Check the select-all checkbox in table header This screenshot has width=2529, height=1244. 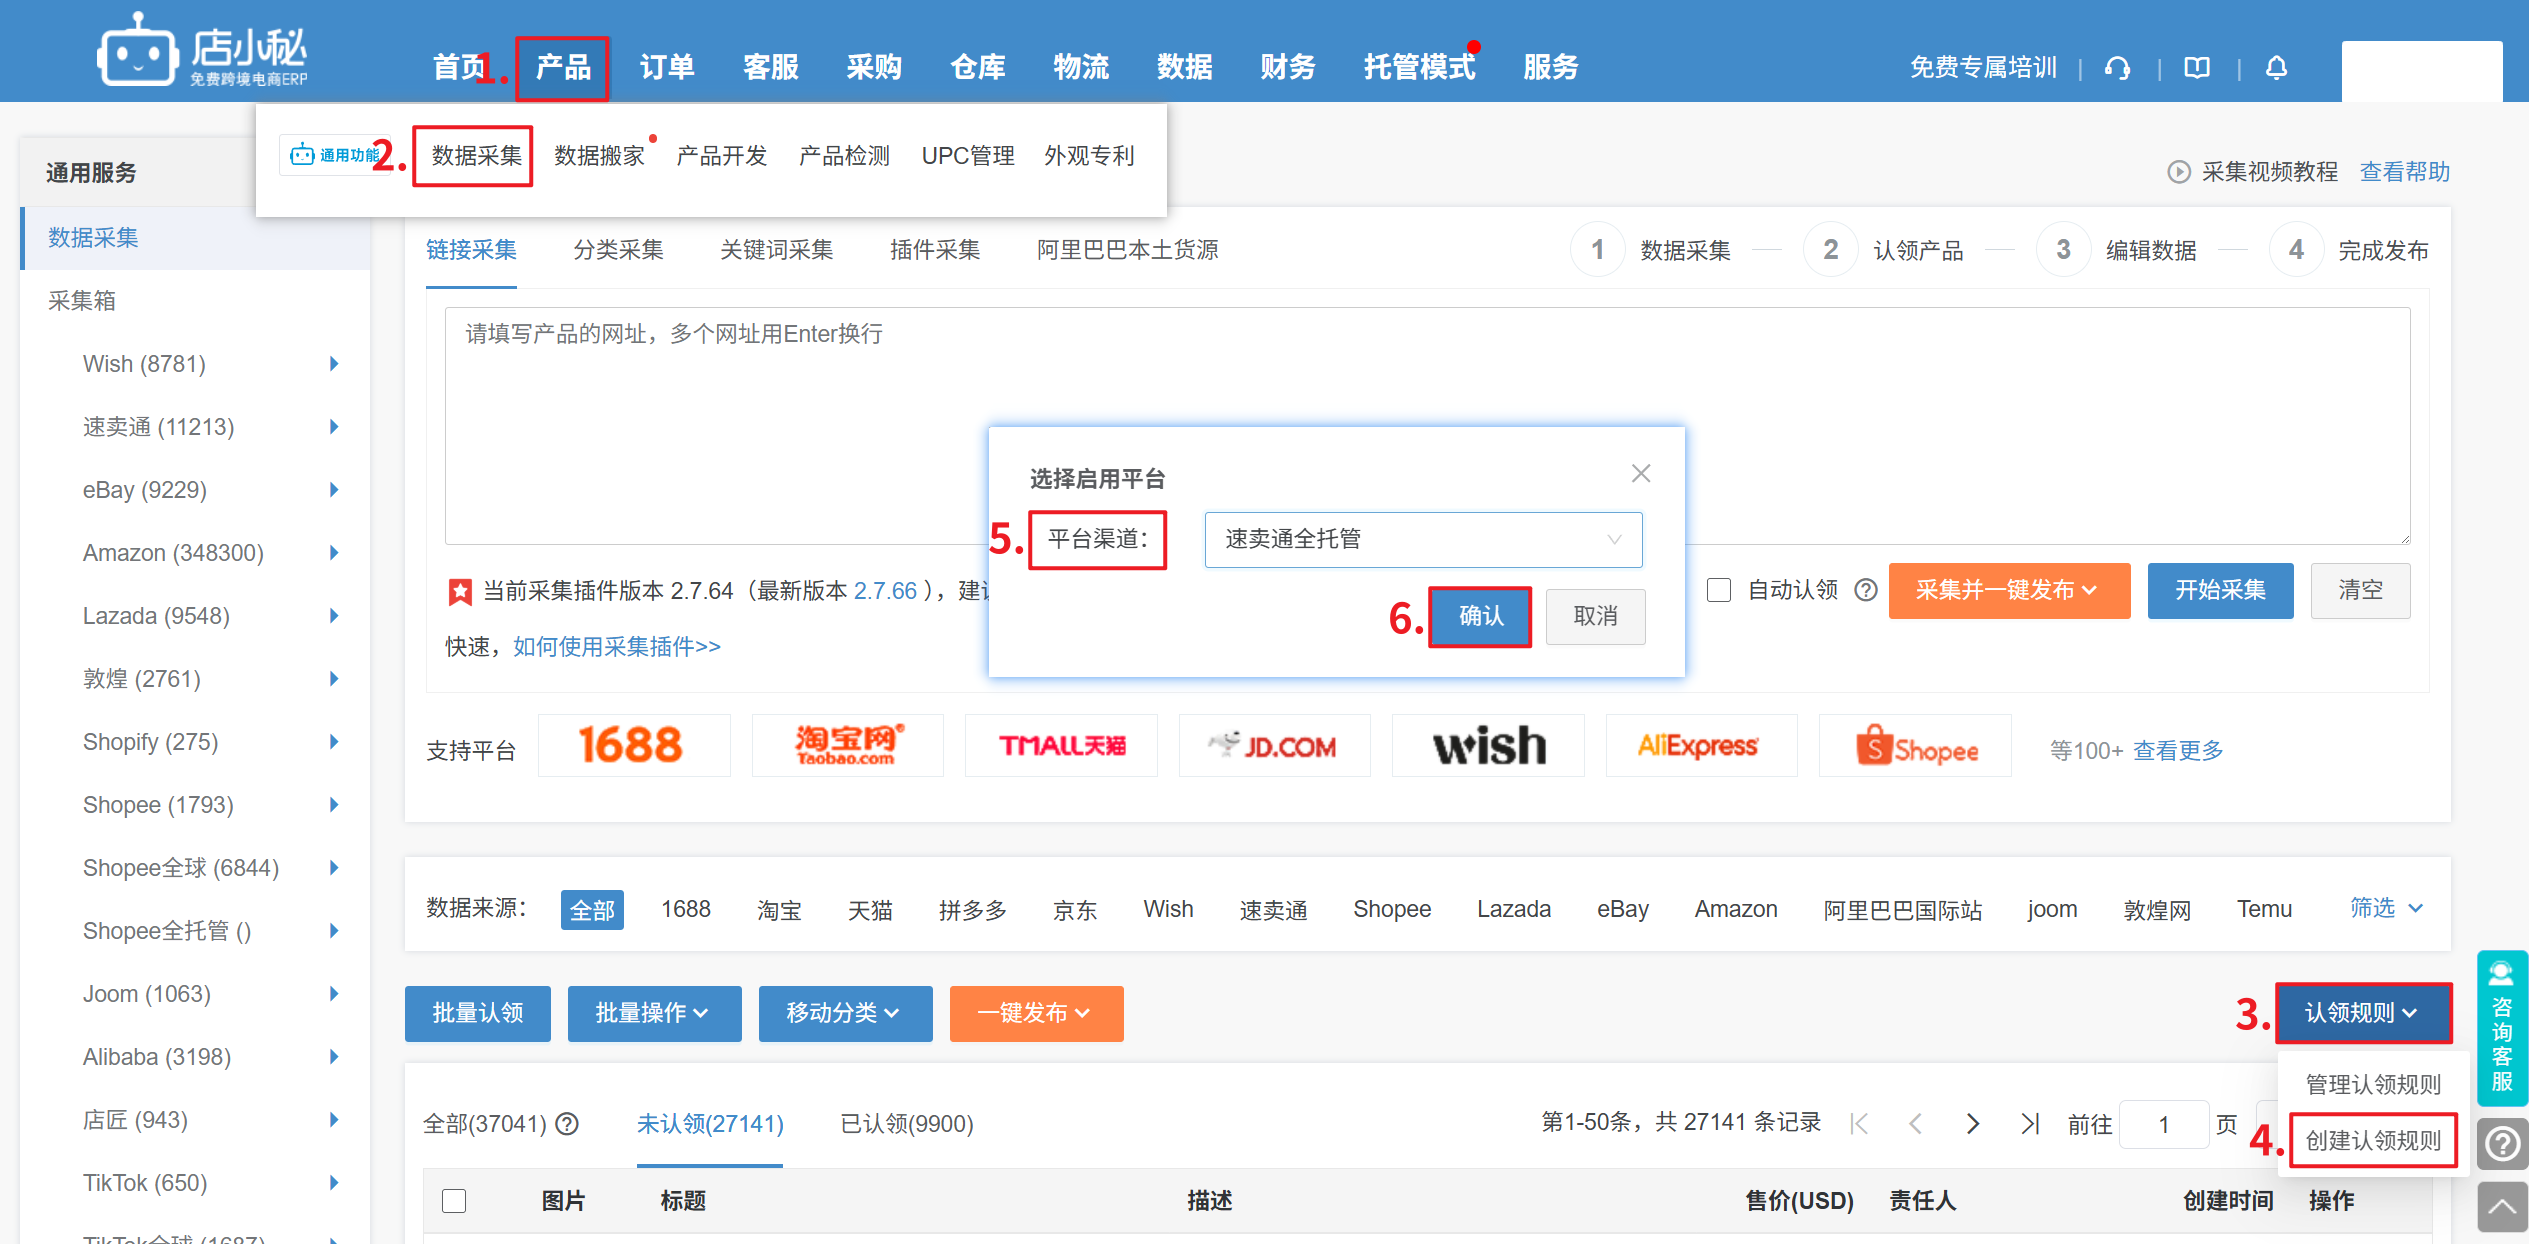(x=454, y=1200)
